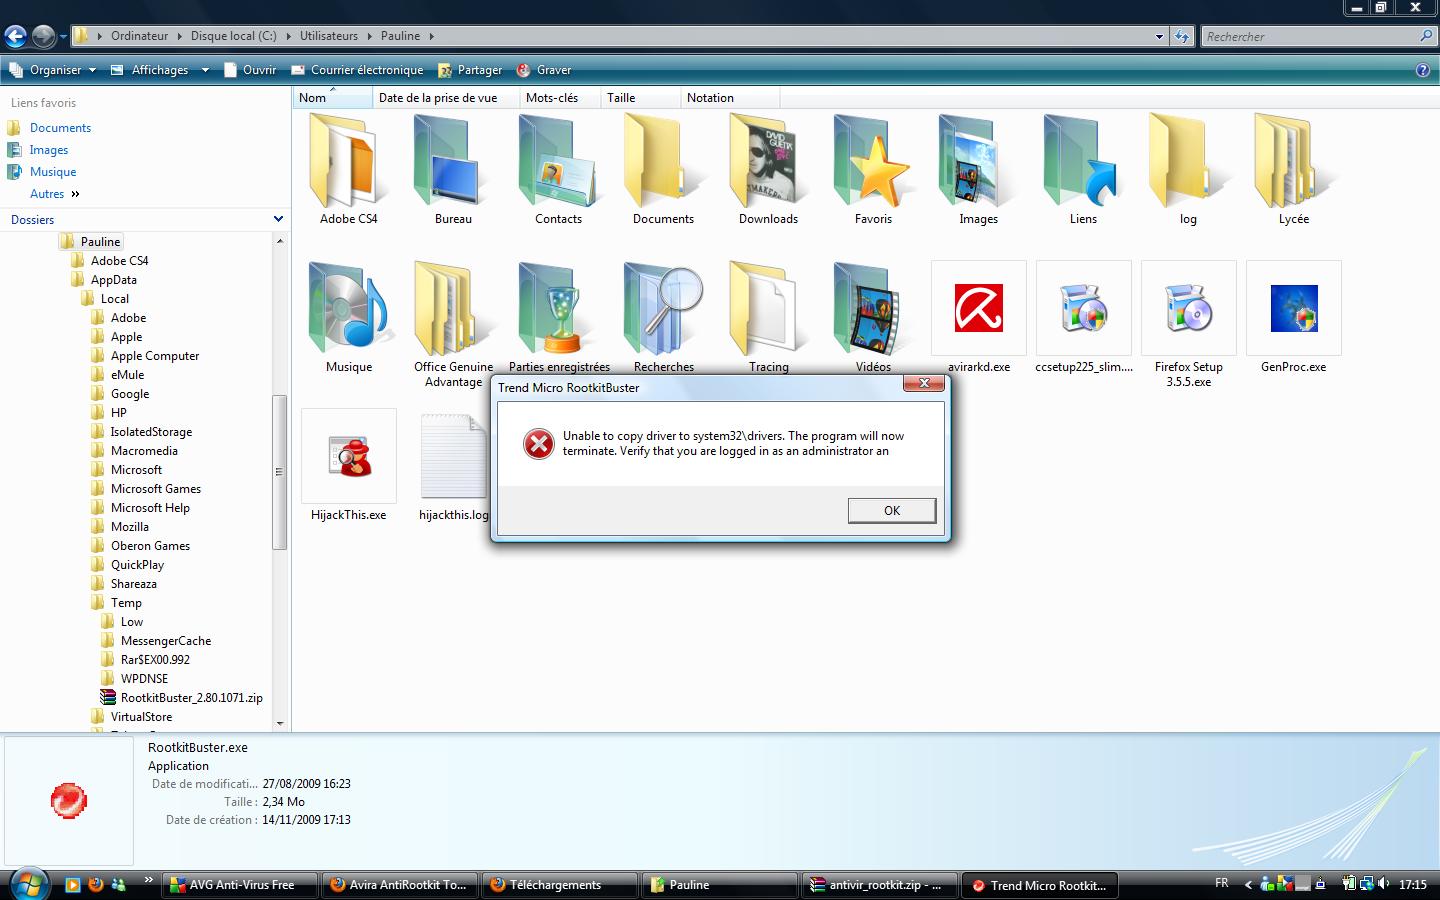Switch to Avira AntiRootkit taskbar button
The height and width of the screenshot is (900, 1440).
(400, 885)
